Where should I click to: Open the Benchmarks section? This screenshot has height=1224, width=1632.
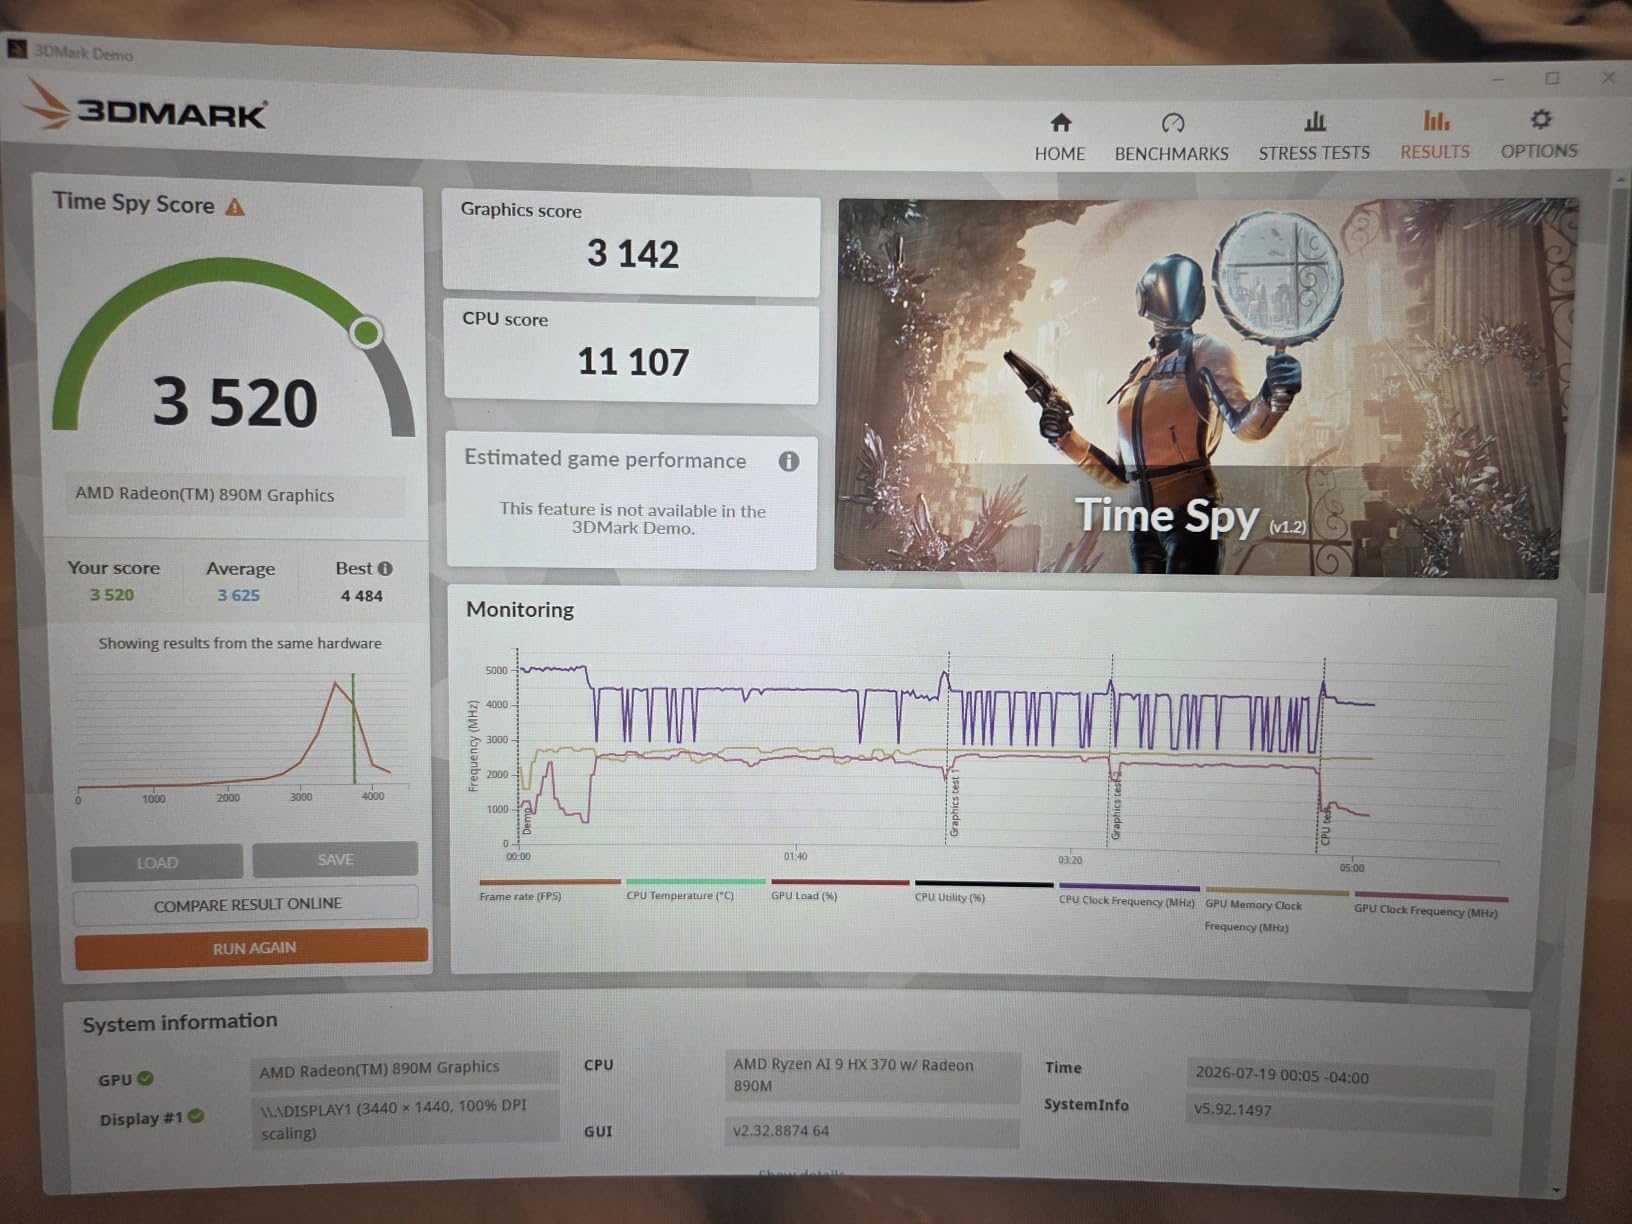click(1172, 137)
